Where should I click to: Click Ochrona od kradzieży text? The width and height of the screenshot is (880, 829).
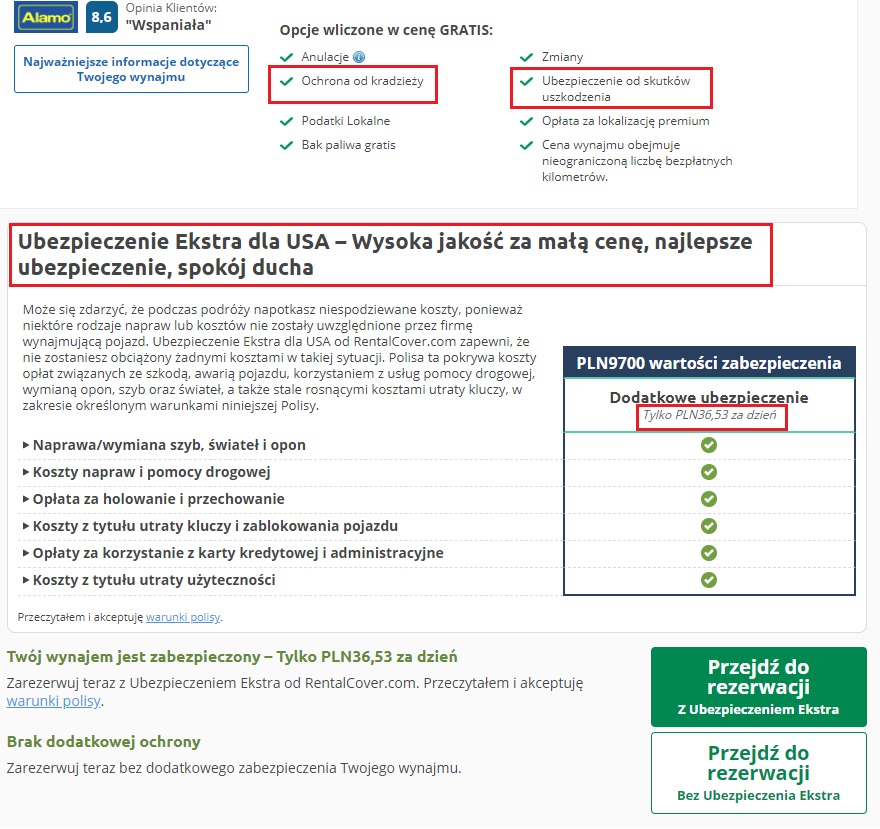pyautogui.click(x=363, y=81)
